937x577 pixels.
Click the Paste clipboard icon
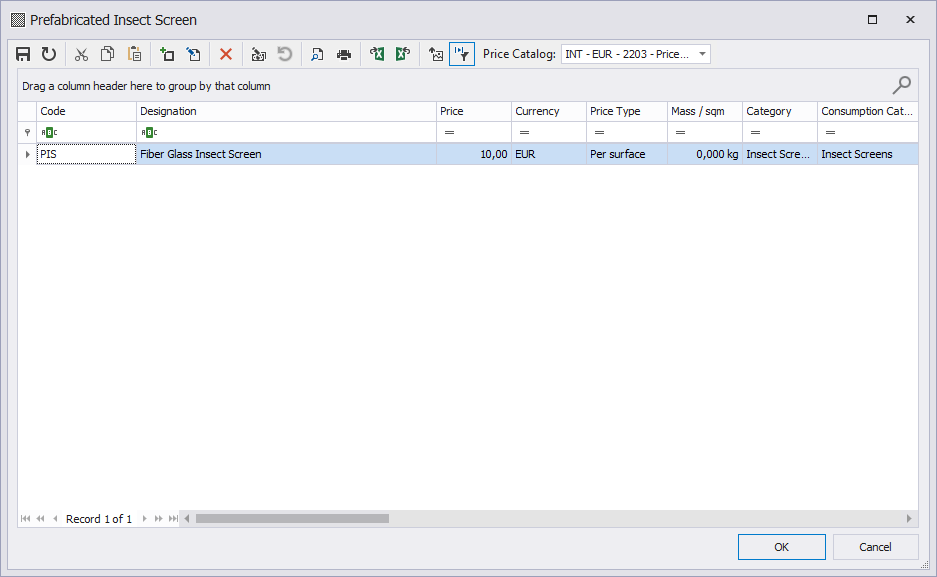tap(134, 54)
